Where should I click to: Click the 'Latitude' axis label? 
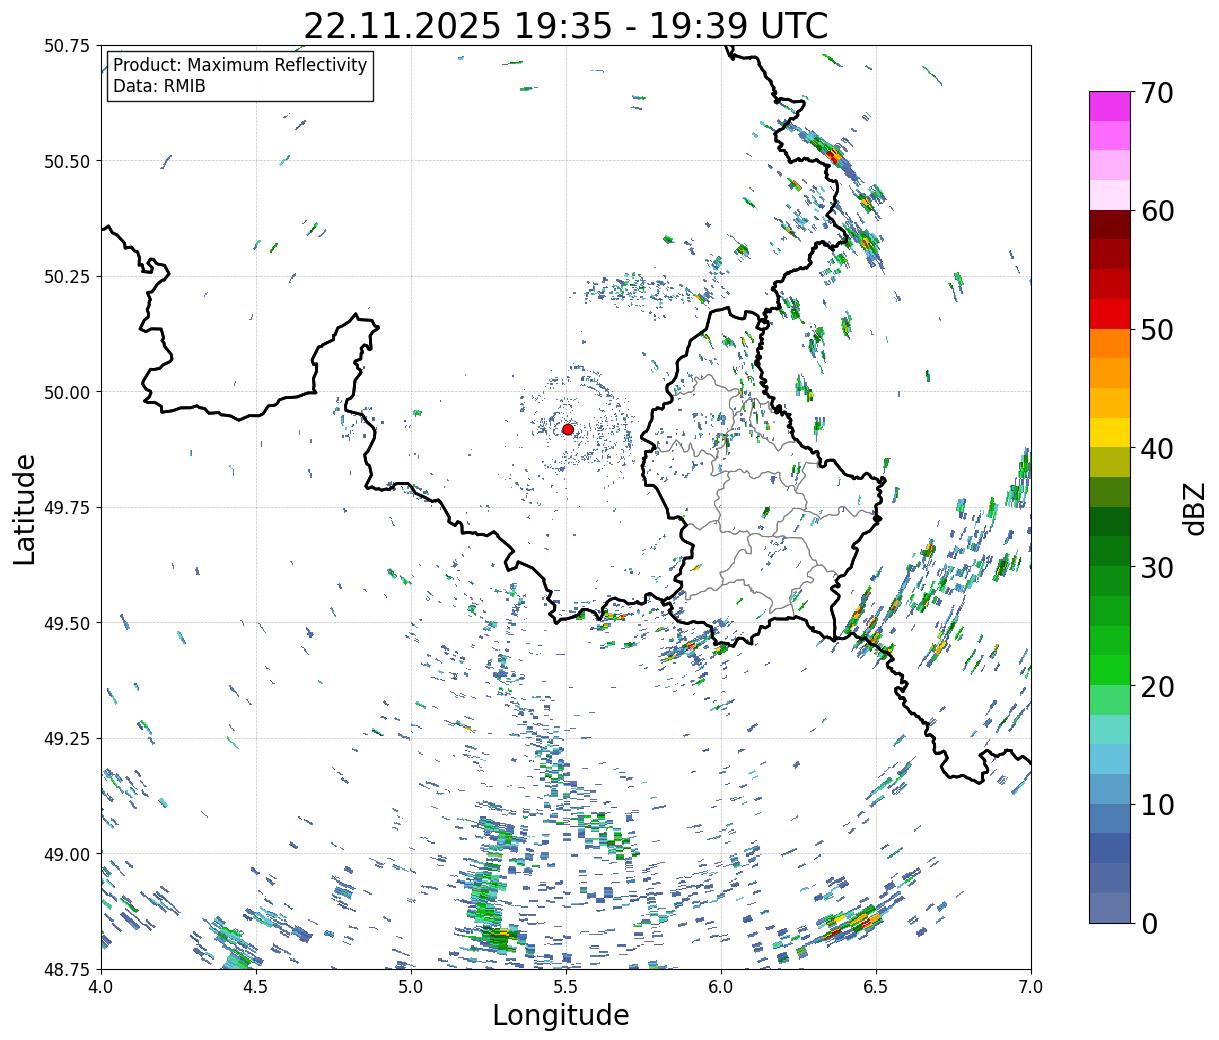click(x=25, y=508)
